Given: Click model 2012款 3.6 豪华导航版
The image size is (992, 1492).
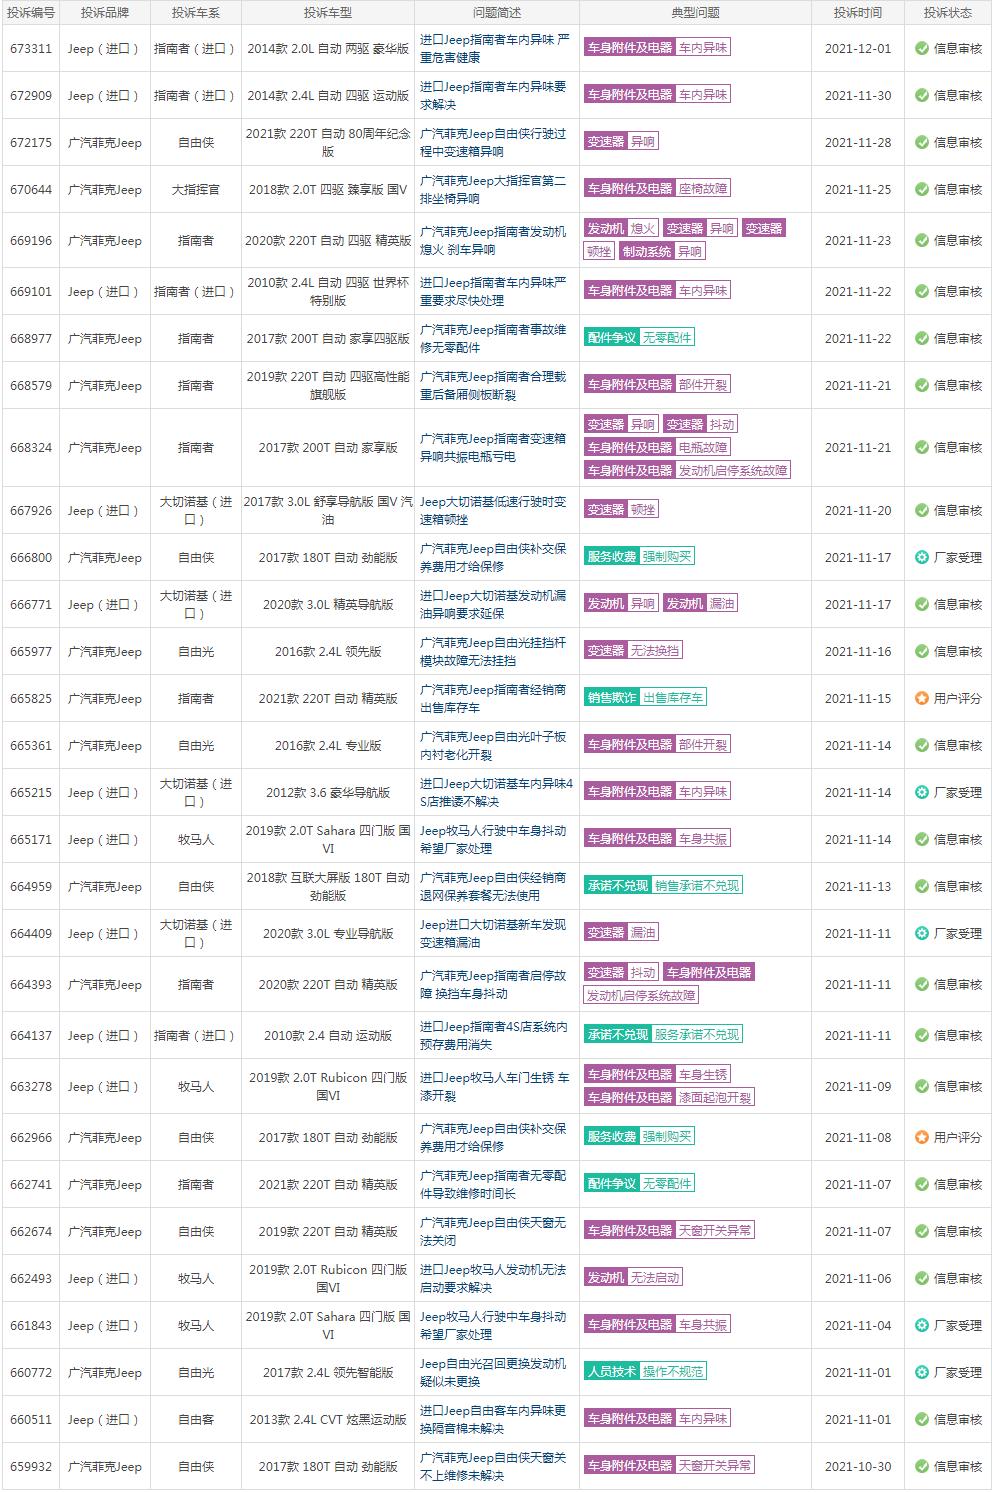Looking at the screenshot, I should (328, 792).
